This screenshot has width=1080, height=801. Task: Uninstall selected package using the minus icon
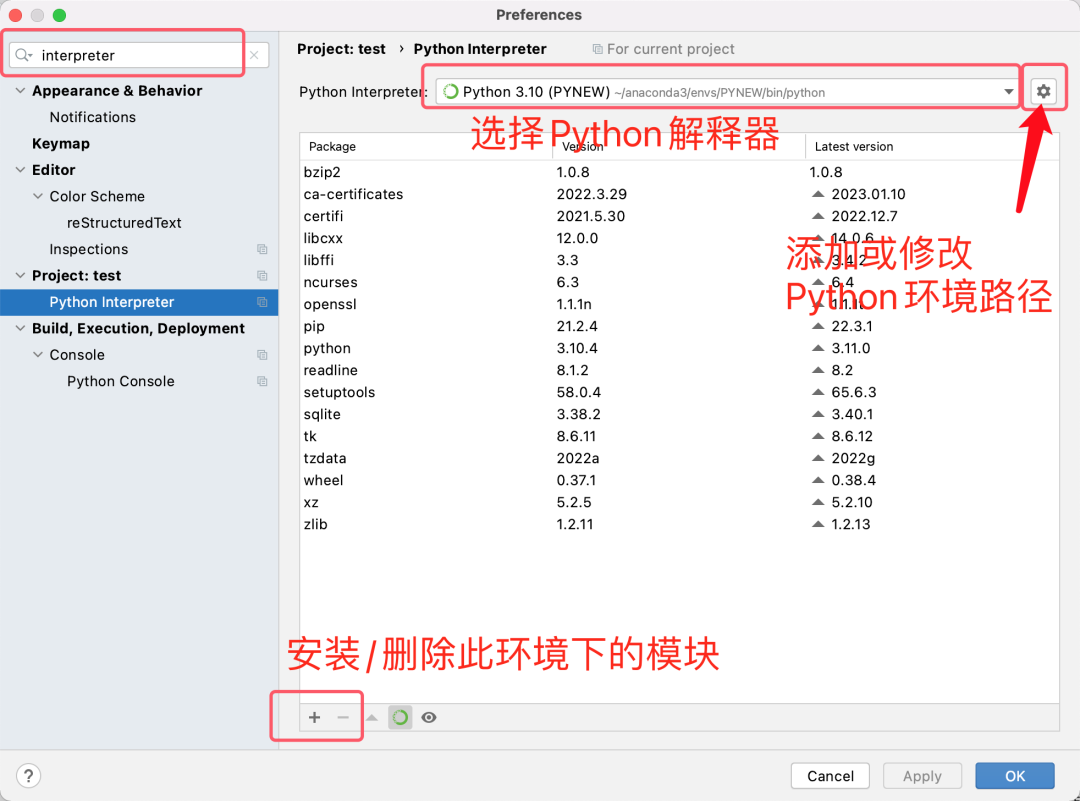[x=341, y=717]
